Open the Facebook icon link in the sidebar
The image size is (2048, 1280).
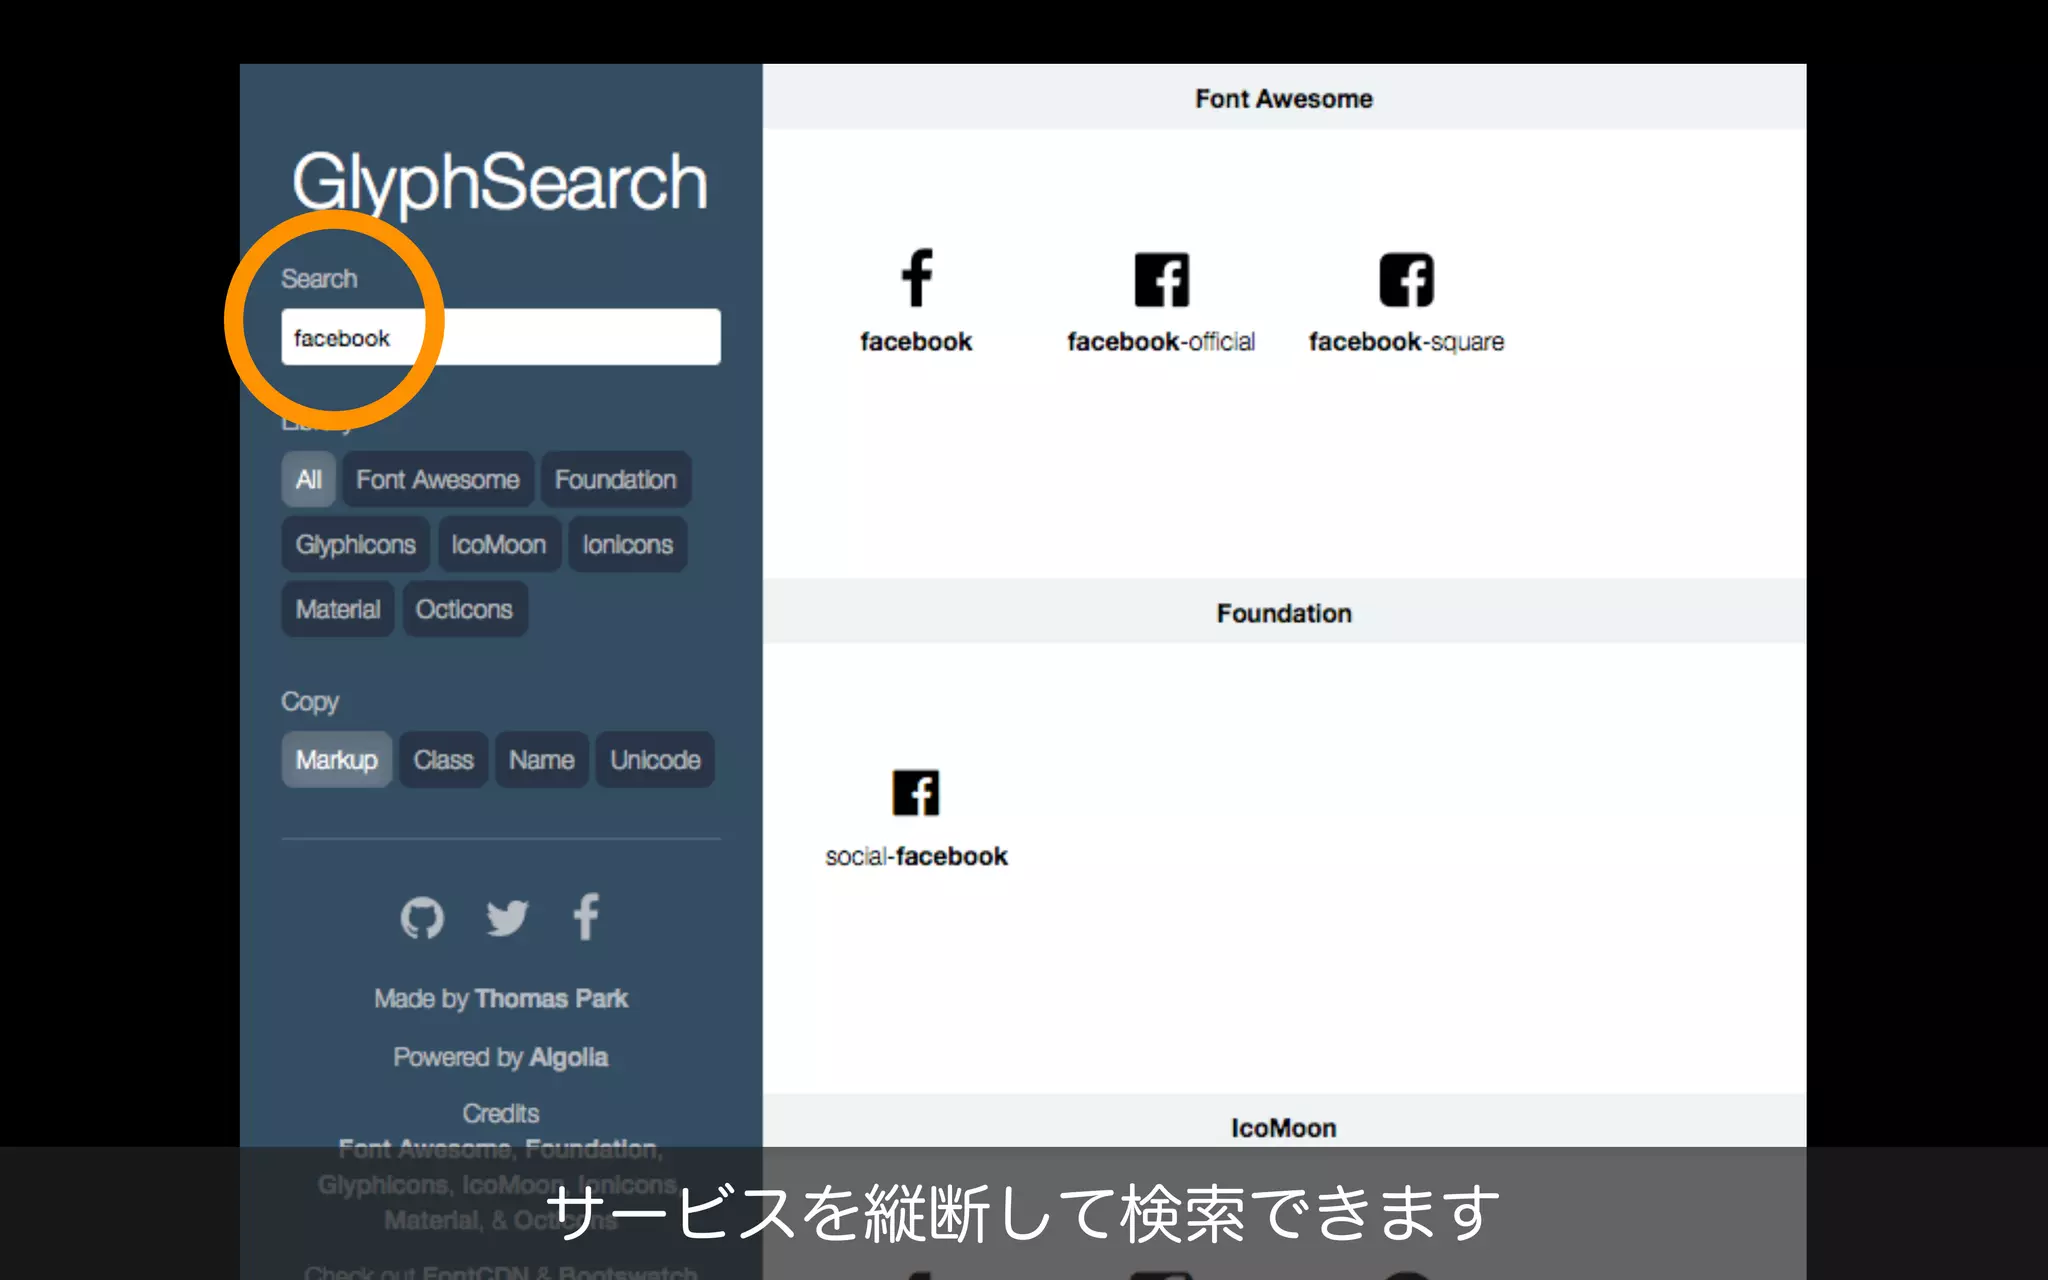pos(586,917)
